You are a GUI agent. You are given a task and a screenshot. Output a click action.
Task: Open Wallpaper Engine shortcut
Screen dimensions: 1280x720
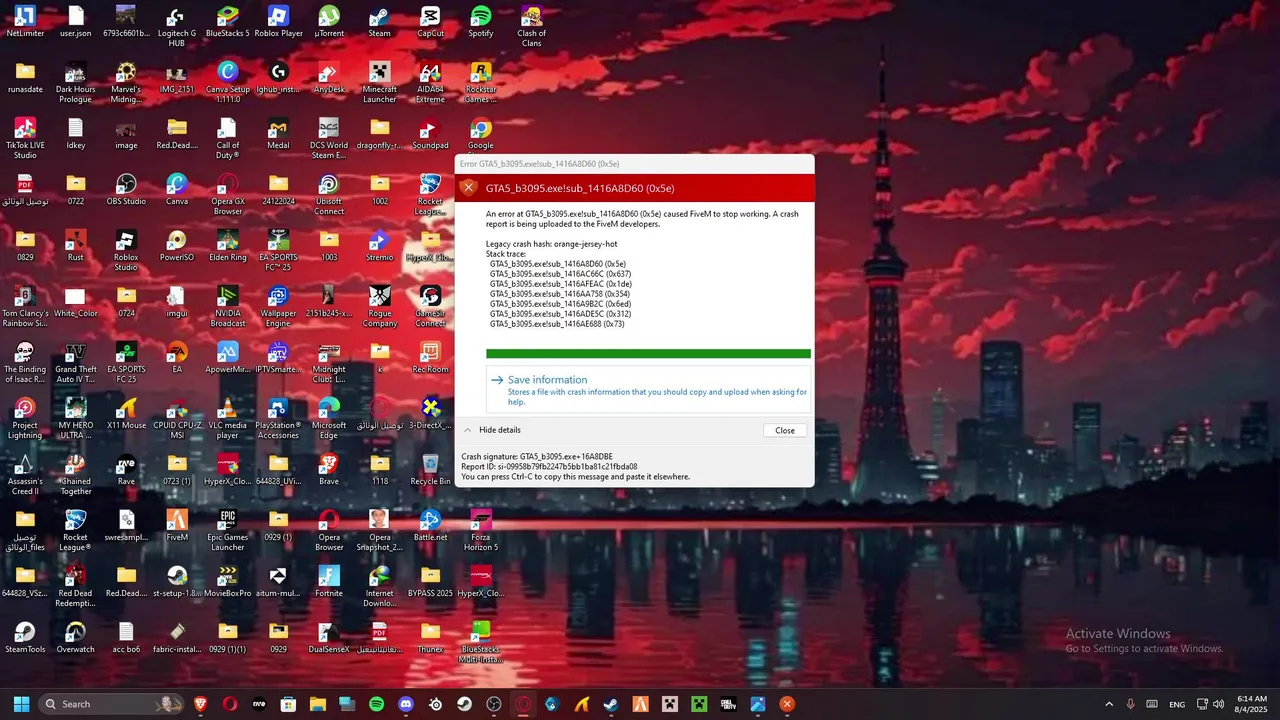[x=278, y=306]
